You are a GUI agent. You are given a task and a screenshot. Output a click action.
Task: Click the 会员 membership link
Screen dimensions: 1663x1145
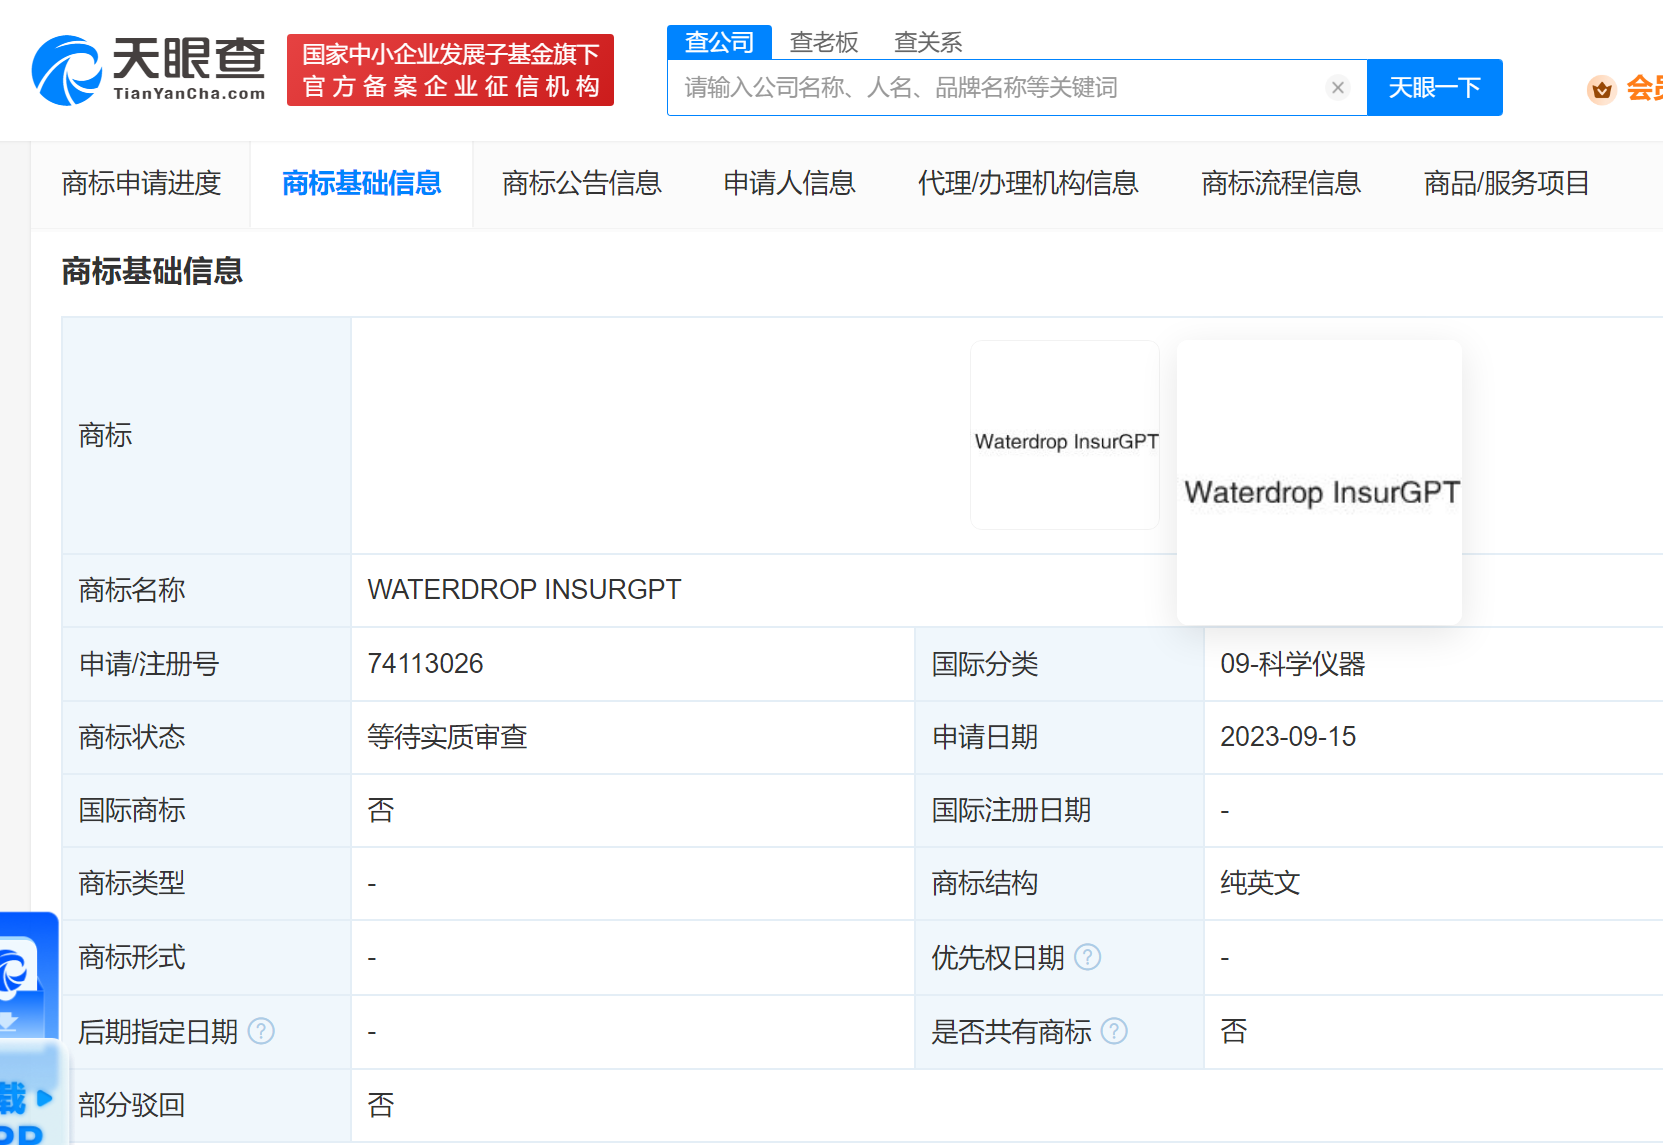point(1644,89)
